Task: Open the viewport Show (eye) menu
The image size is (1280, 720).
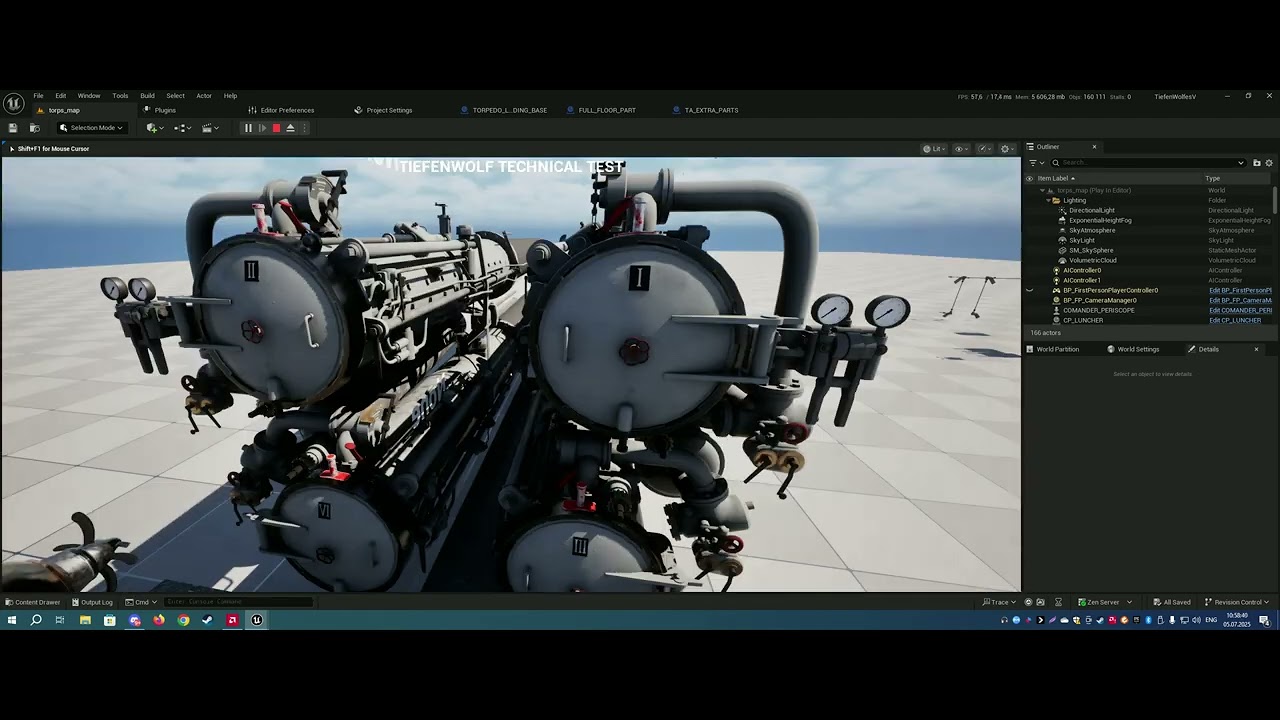Action: (x=961, y=149)
